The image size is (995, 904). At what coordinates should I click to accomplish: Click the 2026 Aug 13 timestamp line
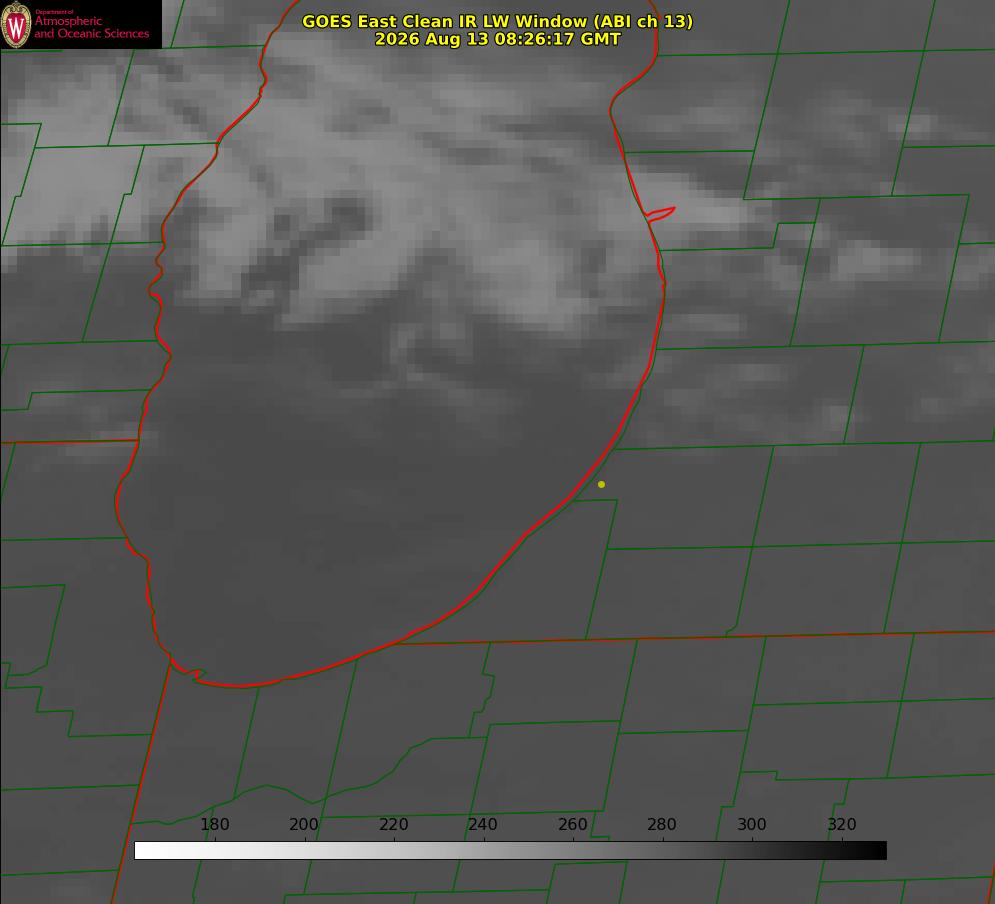[x=498, y=39]
